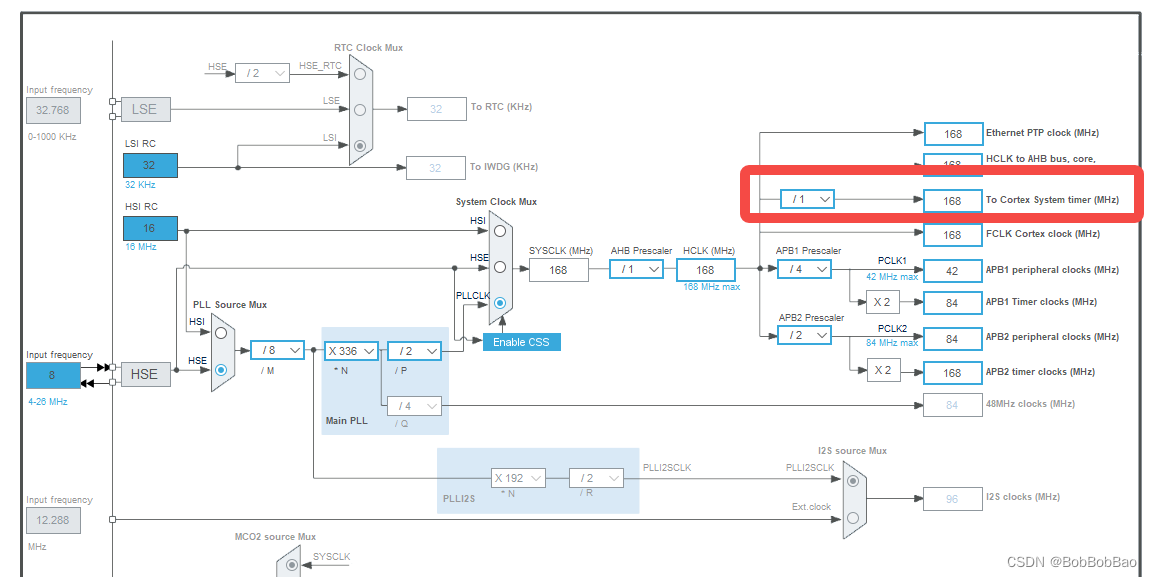The width and height of the screenshot is (1152, 577).
Task: Click the SYSCLK label near MCO2 source Mux
Action: 330,555
